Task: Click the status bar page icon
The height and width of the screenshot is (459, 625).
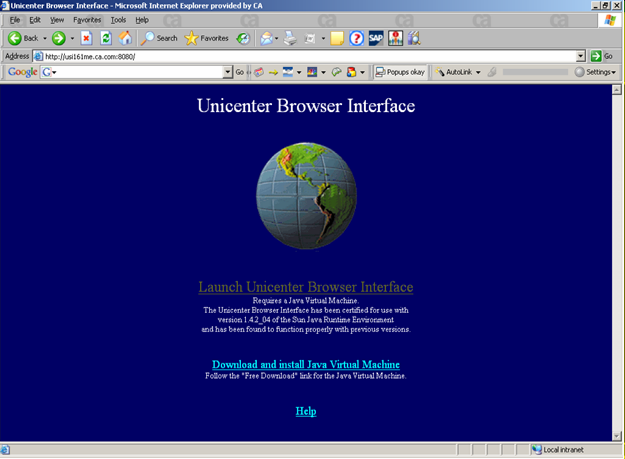Action: 5,450
